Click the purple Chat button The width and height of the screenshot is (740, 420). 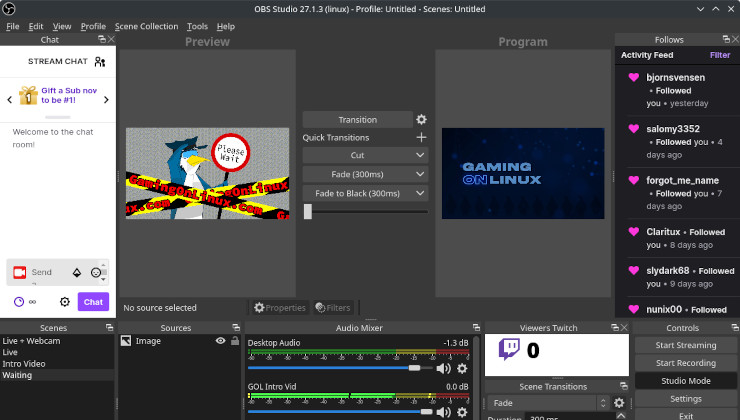point(93,302)
